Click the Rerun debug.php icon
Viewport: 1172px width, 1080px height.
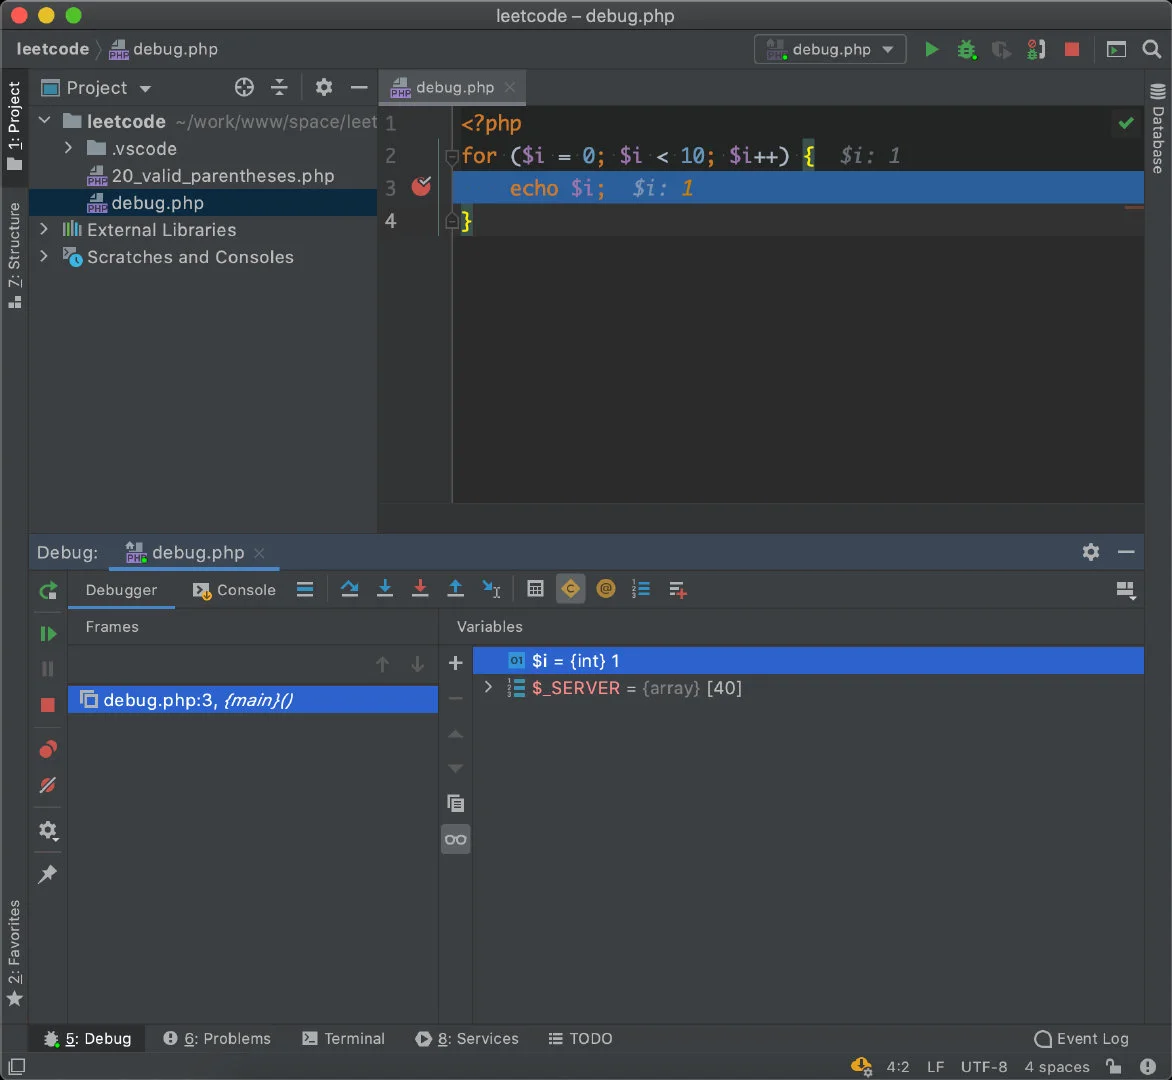click(47, 591)
